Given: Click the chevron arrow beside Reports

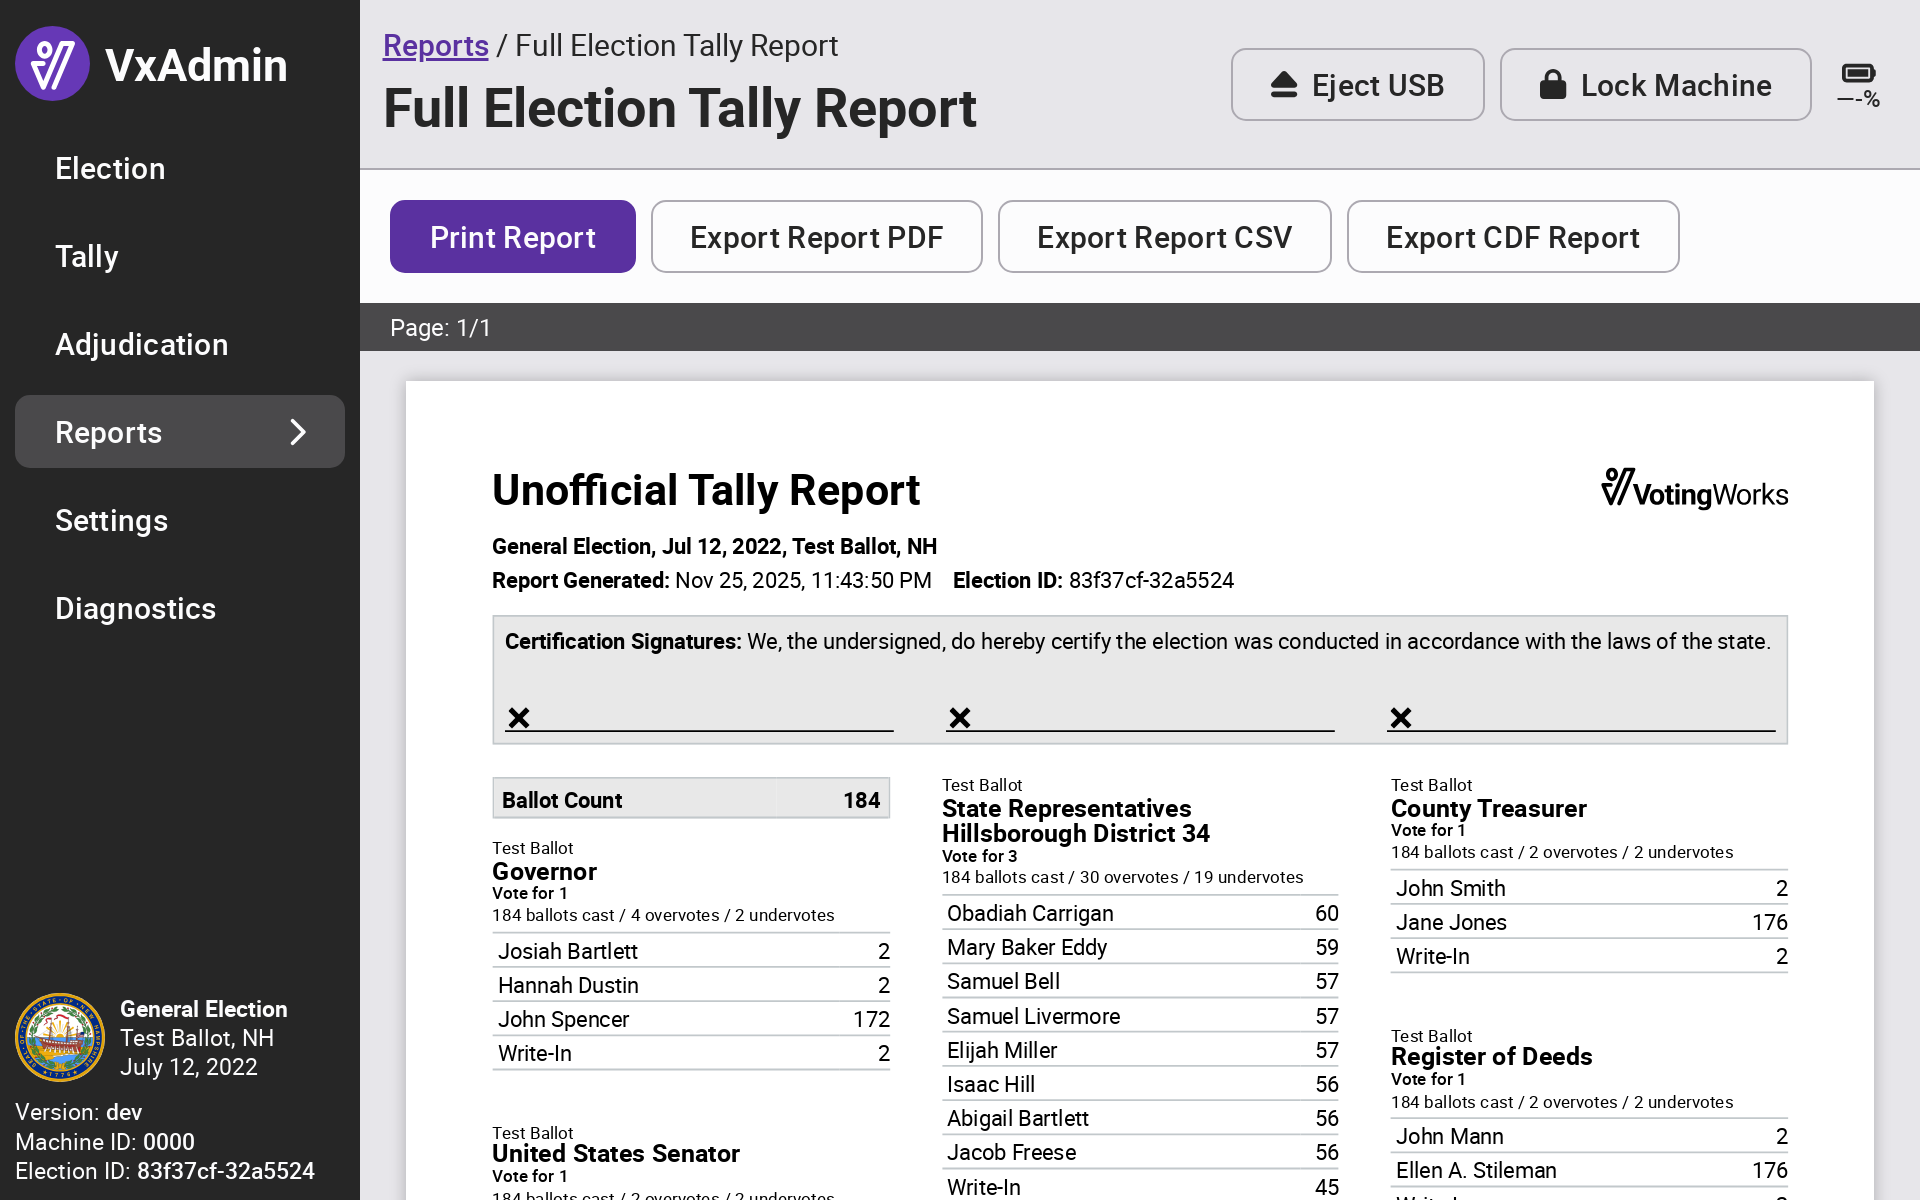Looking at the screenshot, I should coord(298,432).
